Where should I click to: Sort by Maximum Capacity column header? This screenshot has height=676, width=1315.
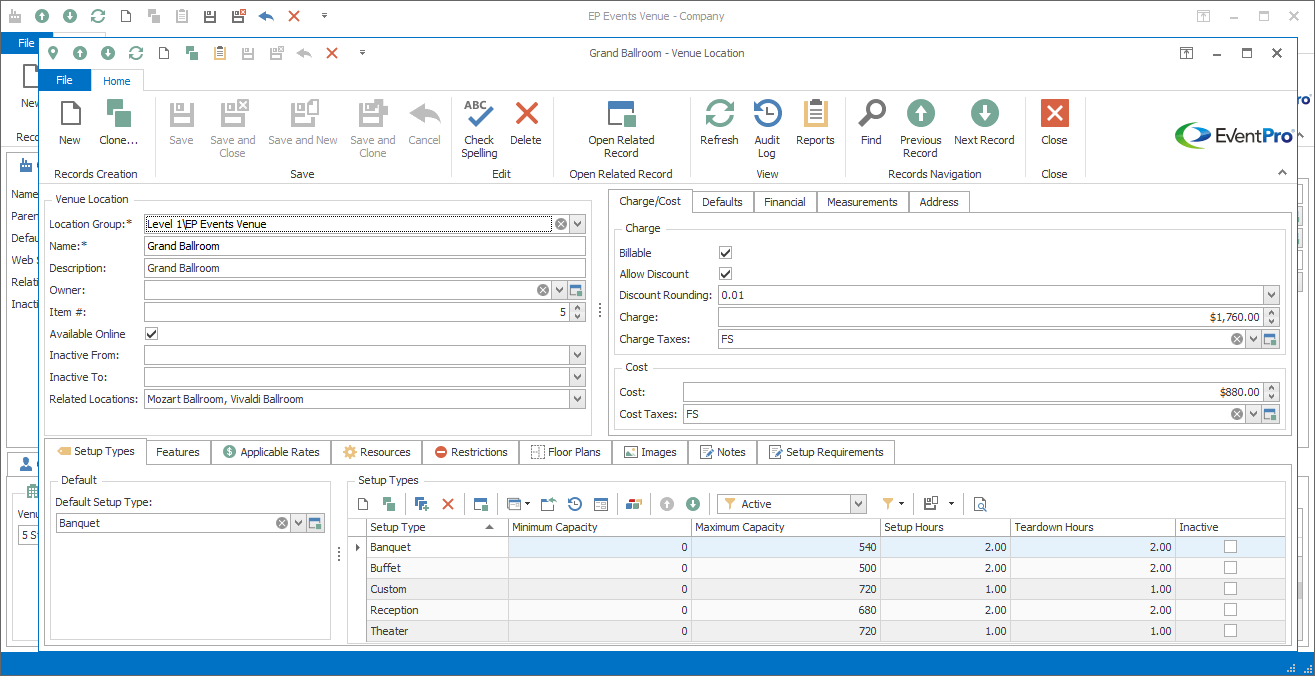785,527
